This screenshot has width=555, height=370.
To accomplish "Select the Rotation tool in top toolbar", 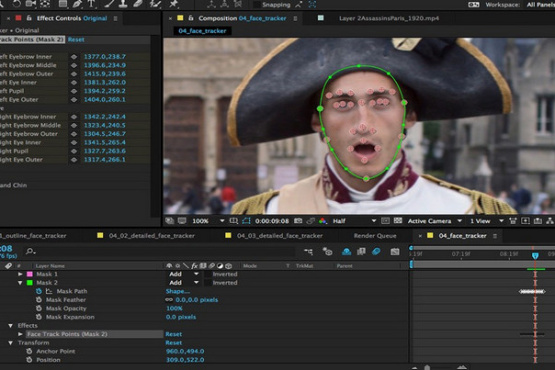I will (17, 4).
